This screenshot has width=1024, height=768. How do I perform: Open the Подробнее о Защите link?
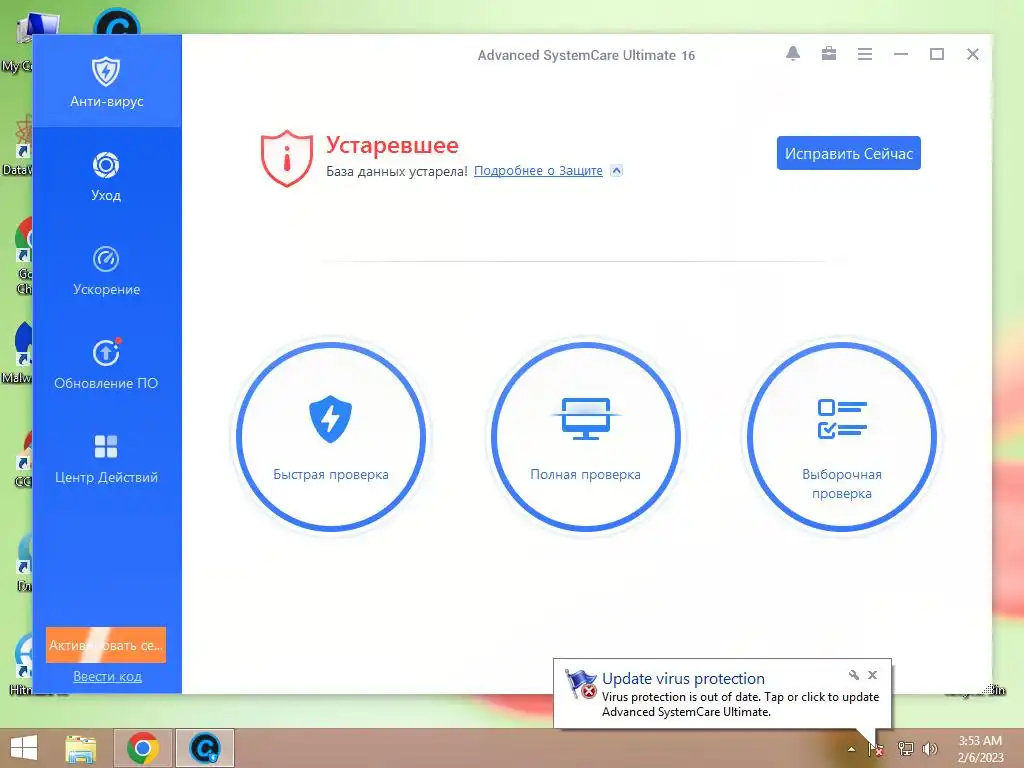tap(538, 170)
